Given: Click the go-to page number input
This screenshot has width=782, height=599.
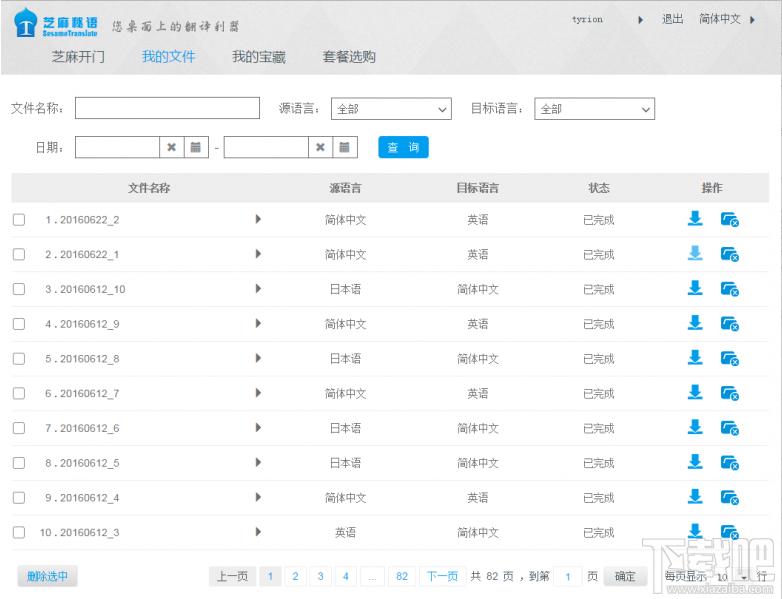Looking at the screenshot, I should (568, 577).
